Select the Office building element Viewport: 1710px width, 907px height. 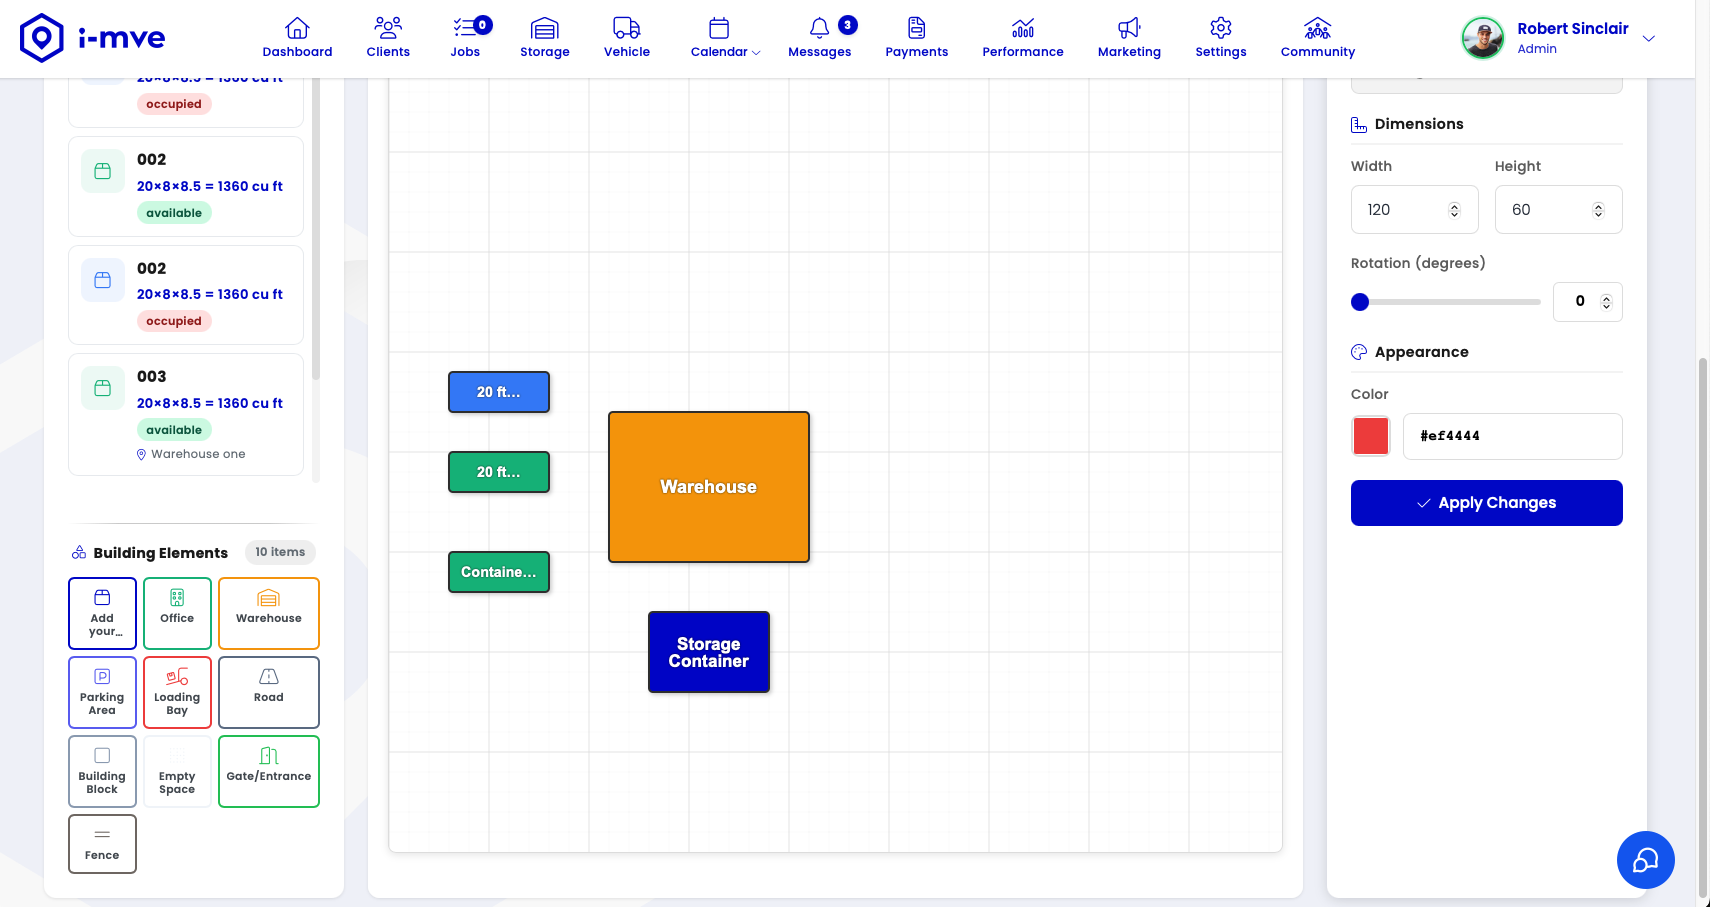pyautogui.click(x=177, y=613)
